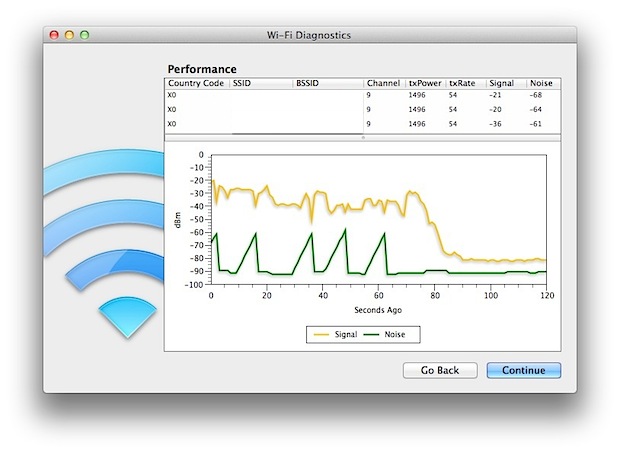This screenshot has height=453, width=620.
Task: Click the SSID column header
Action: [260, 84]
